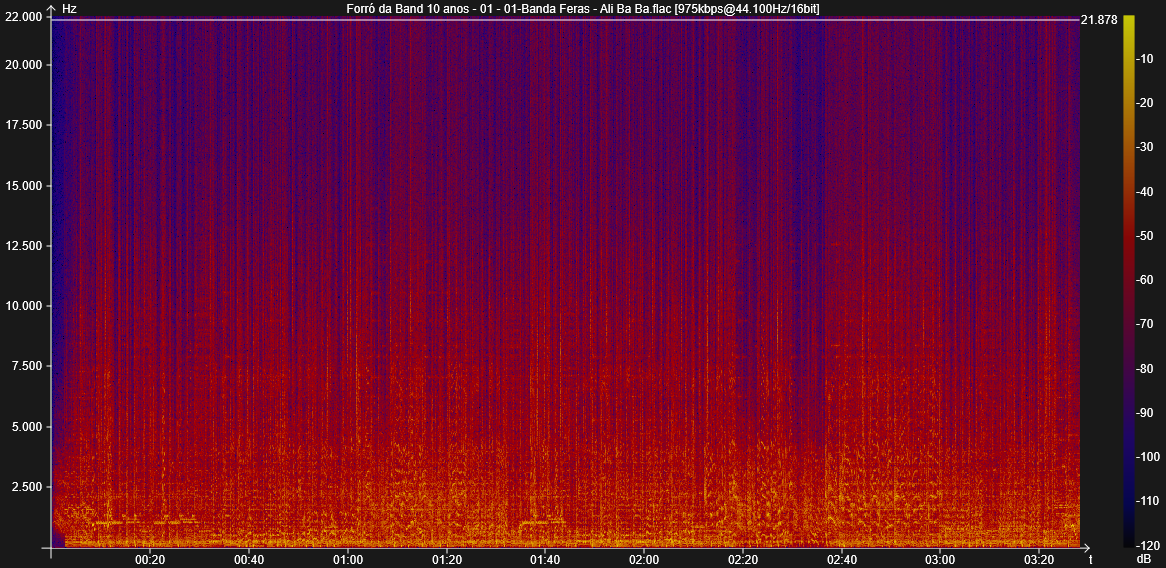The image size is (1166, 568).
Task: Click the dB color gradient legend bar
Action: point(1129,281)
